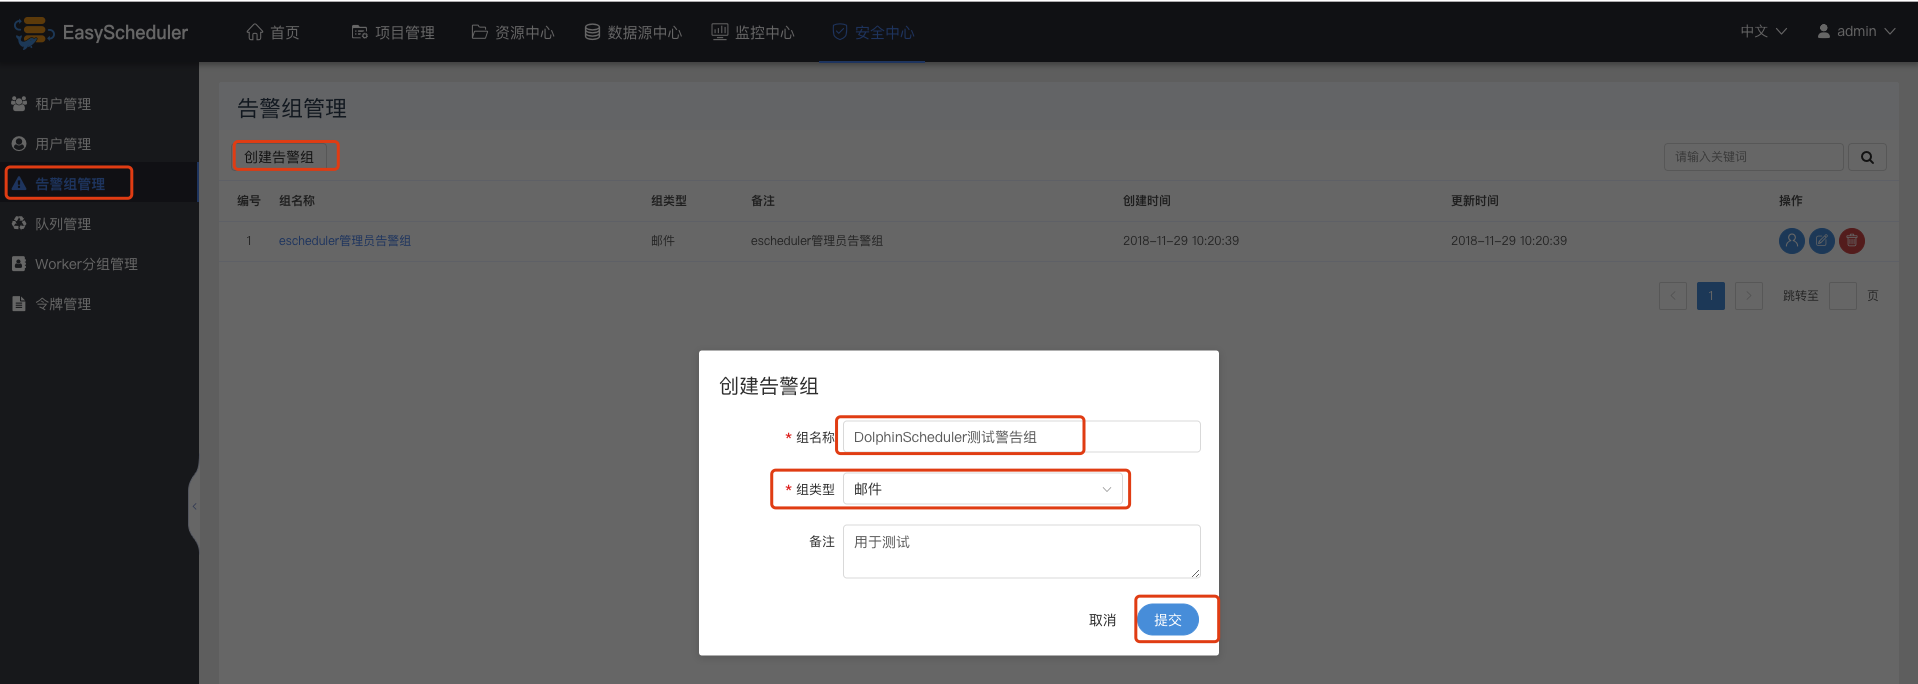Open the 安全中心 menu
Screen dimensions: 1918x684
click(x=873, y=32)
